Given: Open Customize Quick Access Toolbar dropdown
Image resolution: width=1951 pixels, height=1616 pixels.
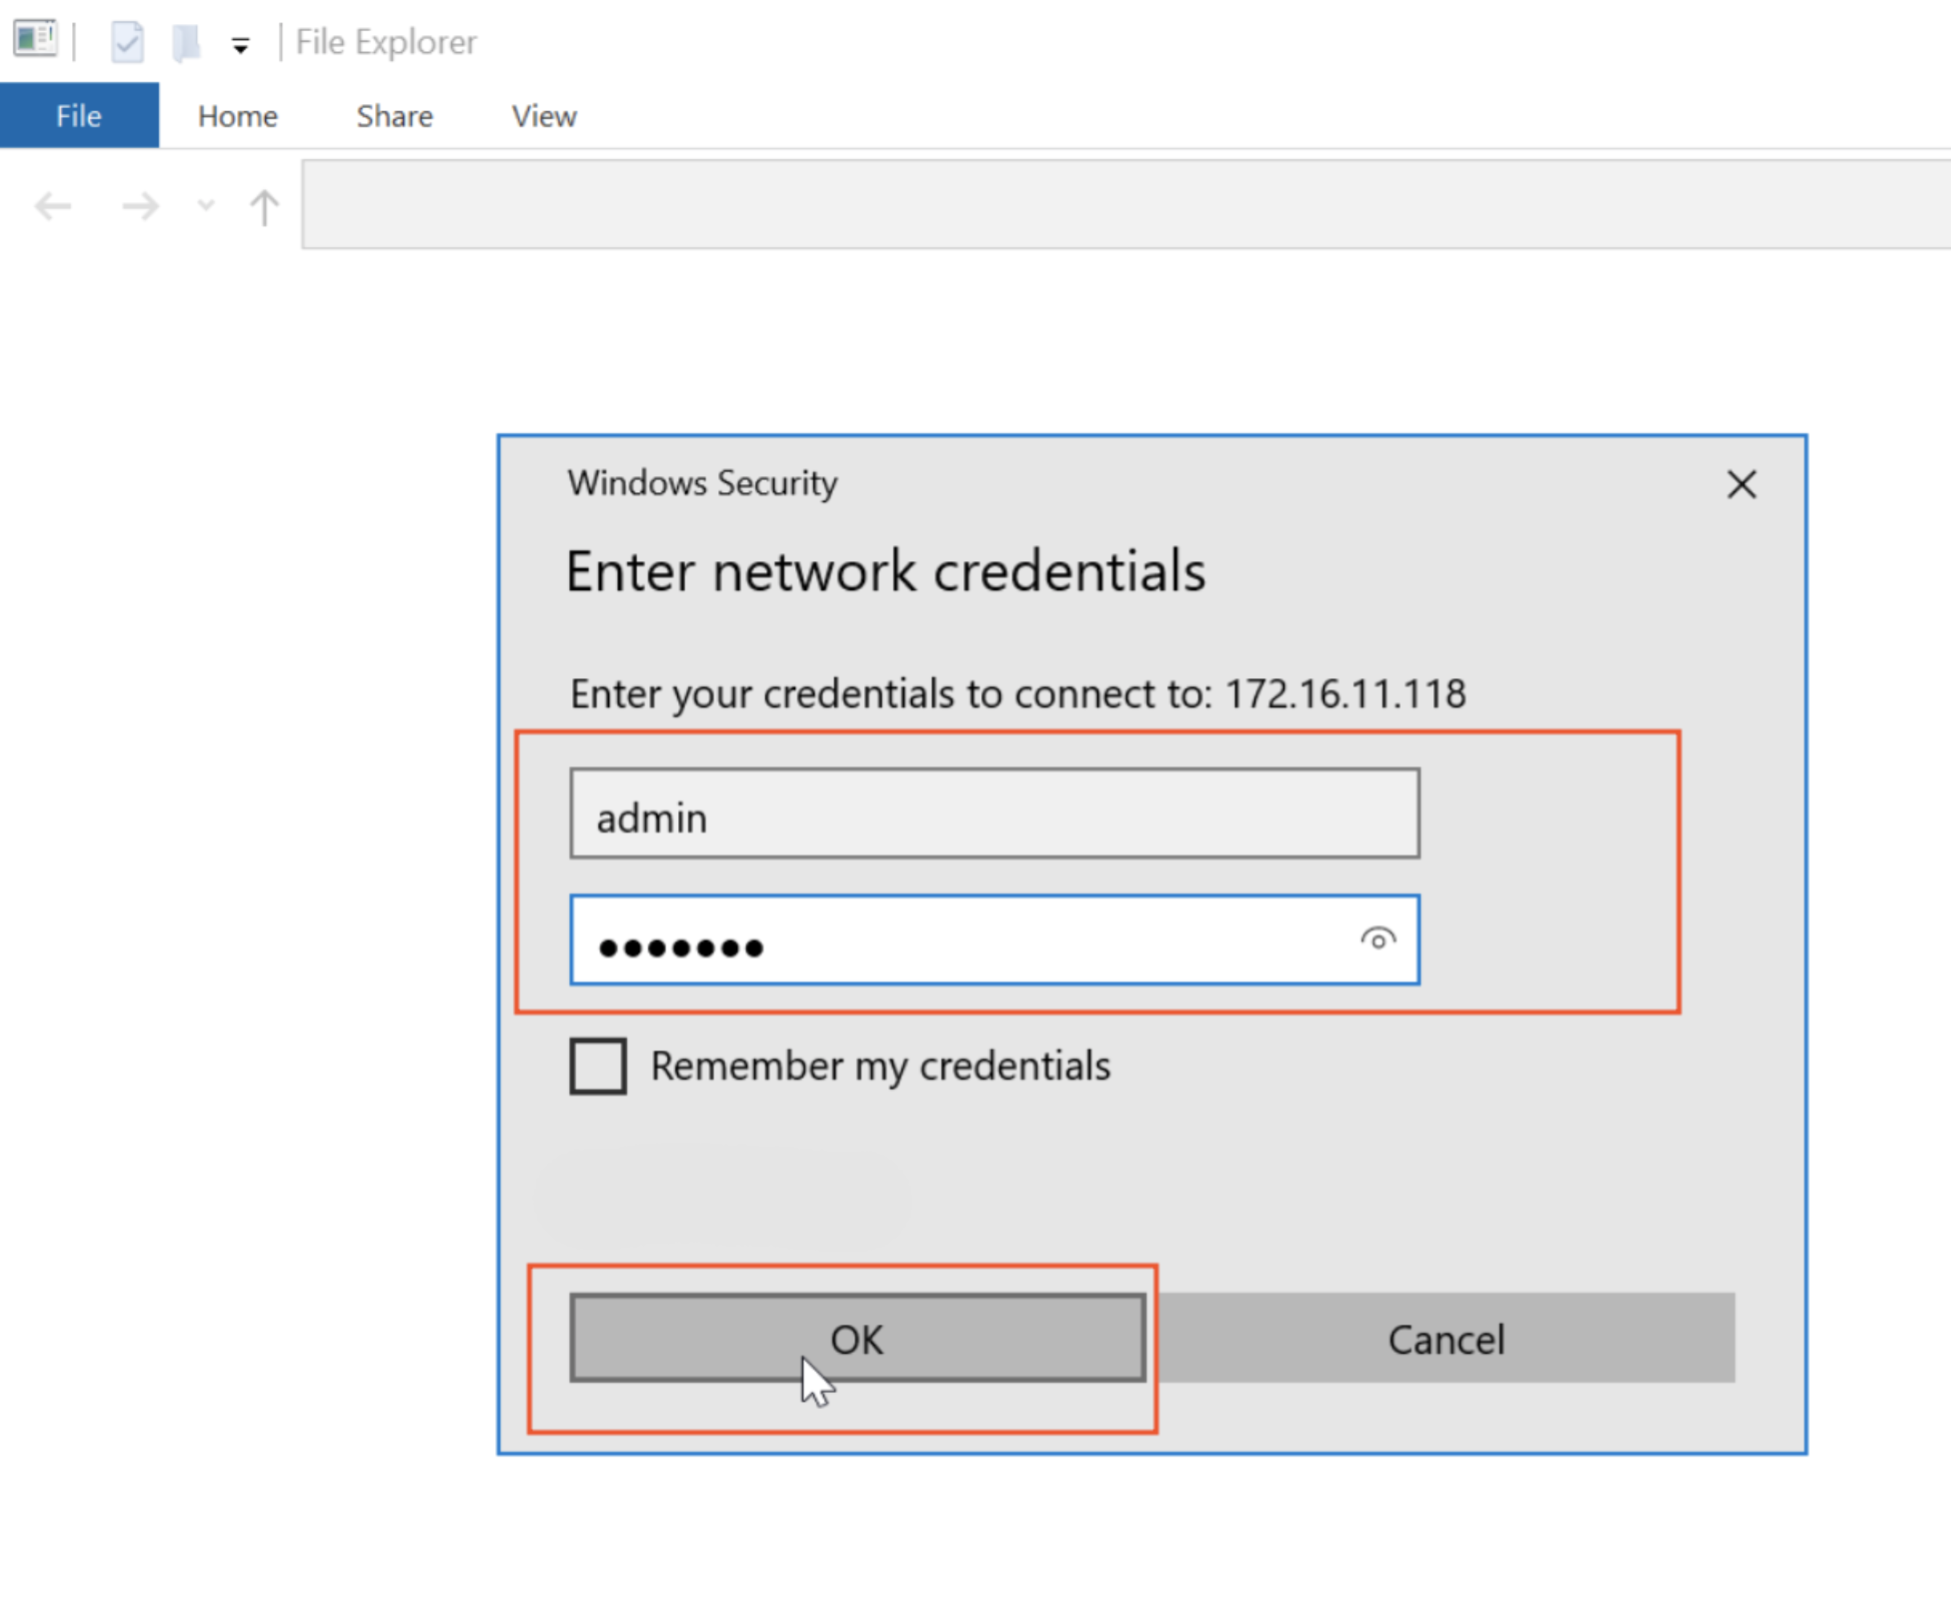Looking at the screenshot, I should pyautogui.click(x=240, y=45).
